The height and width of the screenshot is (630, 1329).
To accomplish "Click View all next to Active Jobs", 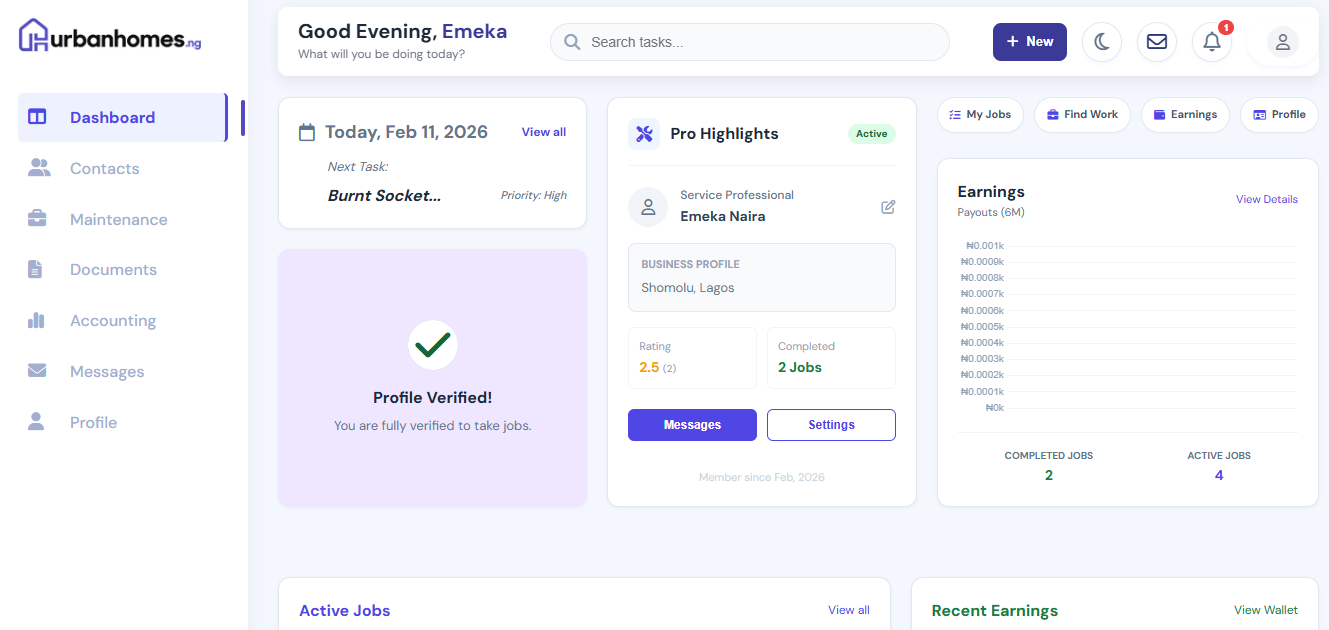I will [848, 609].
